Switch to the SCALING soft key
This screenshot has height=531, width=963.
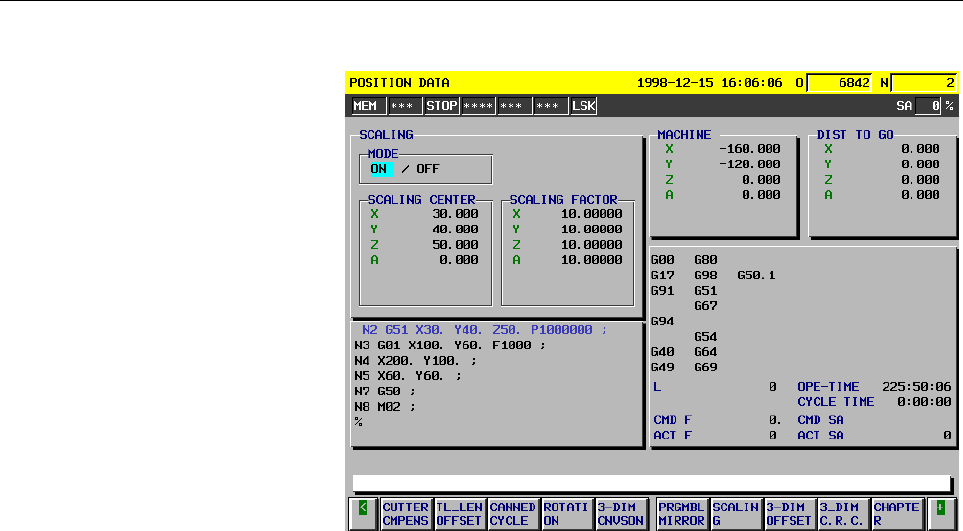pos(735,513)
